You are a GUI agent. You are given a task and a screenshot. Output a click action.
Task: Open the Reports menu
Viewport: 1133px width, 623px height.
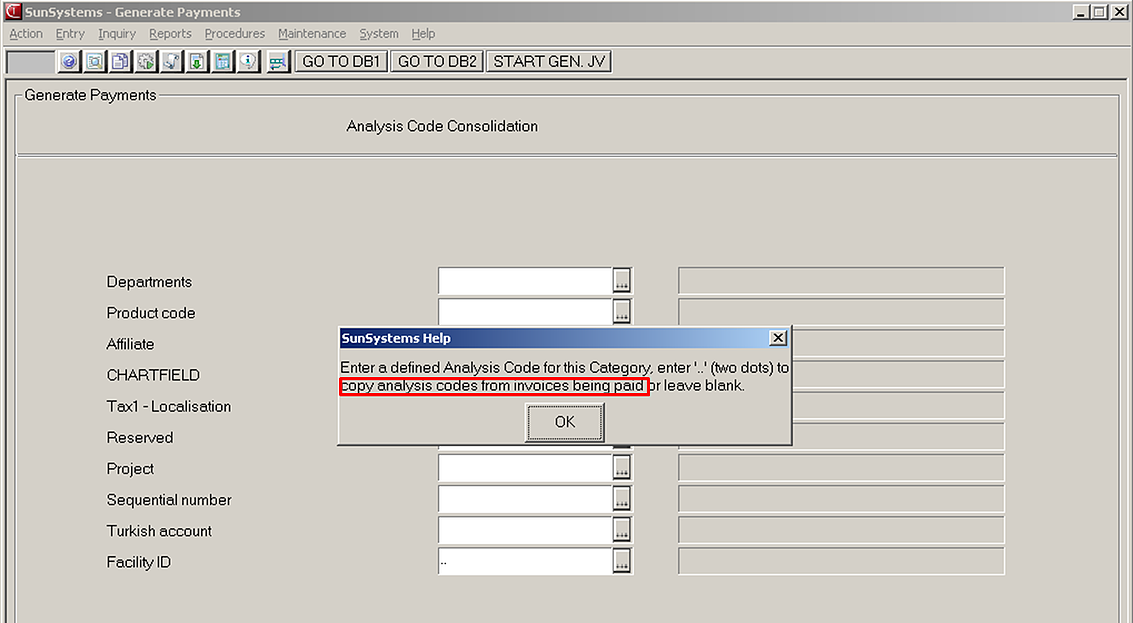pyautogui.click(x=171, y=34)
